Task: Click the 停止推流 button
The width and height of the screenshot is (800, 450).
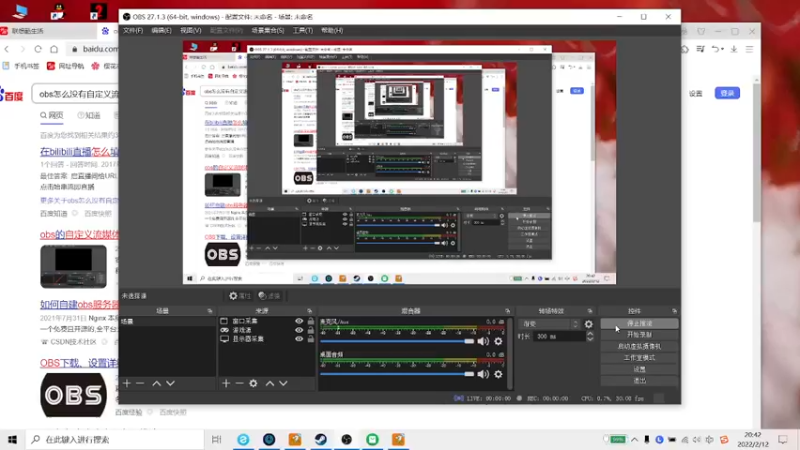Action: pyautogui.click(x=639, y=323)
